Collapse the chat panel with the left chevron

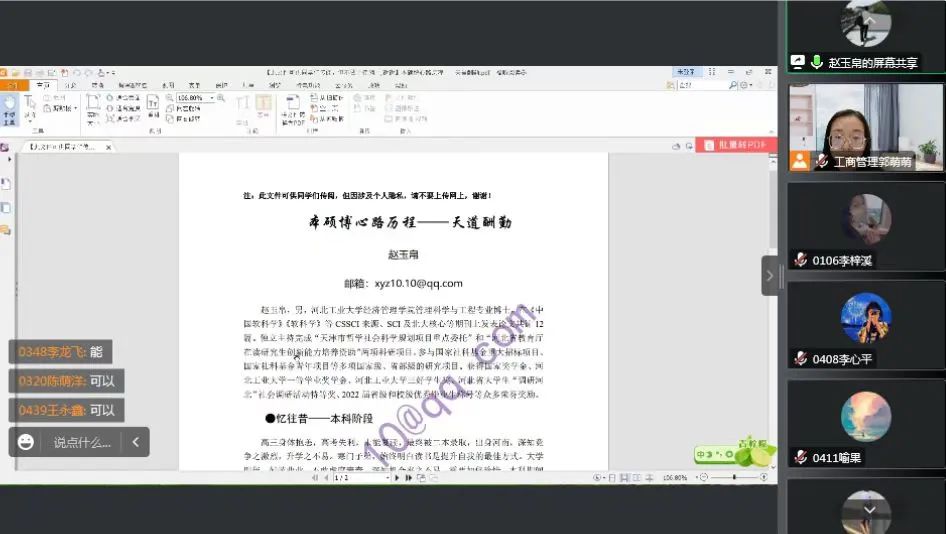pyautogui.click(x=135, y=442)
